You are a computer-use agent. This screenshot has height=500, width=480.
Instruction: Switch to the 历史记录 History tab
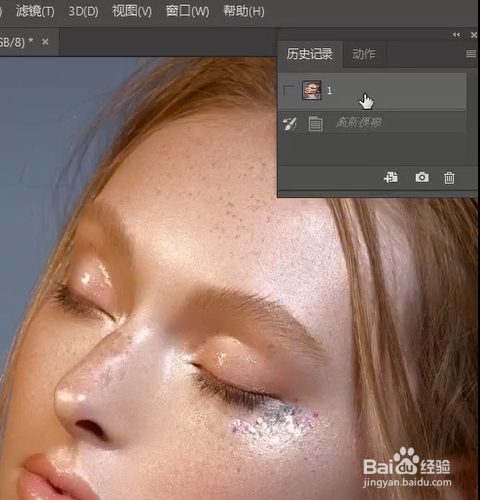310,54
